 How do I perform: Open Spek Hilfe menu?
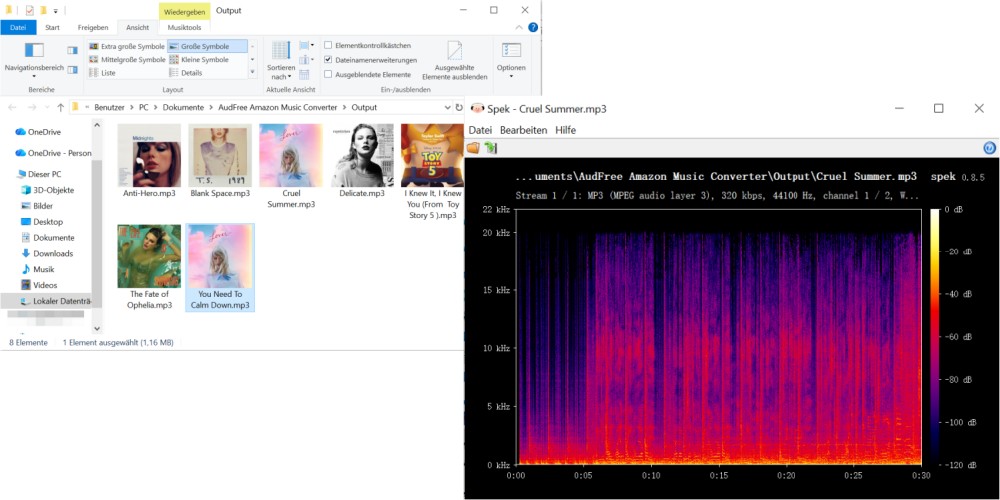click(x=566, y=130)
